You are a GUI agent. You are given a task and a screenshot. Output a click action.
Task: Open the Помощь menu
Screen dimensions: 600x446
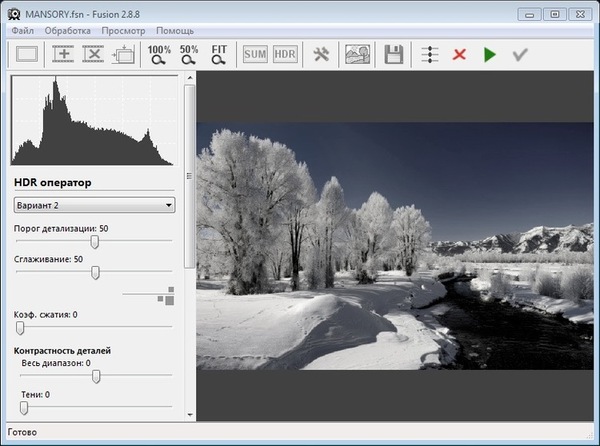click(174, 31)
